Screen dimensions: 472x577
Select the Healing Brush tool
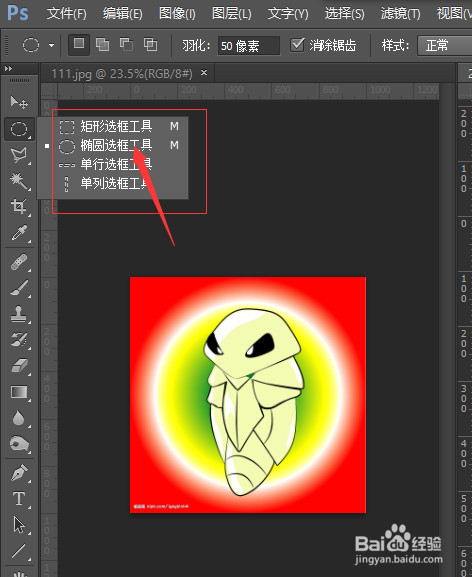(19, 262)
